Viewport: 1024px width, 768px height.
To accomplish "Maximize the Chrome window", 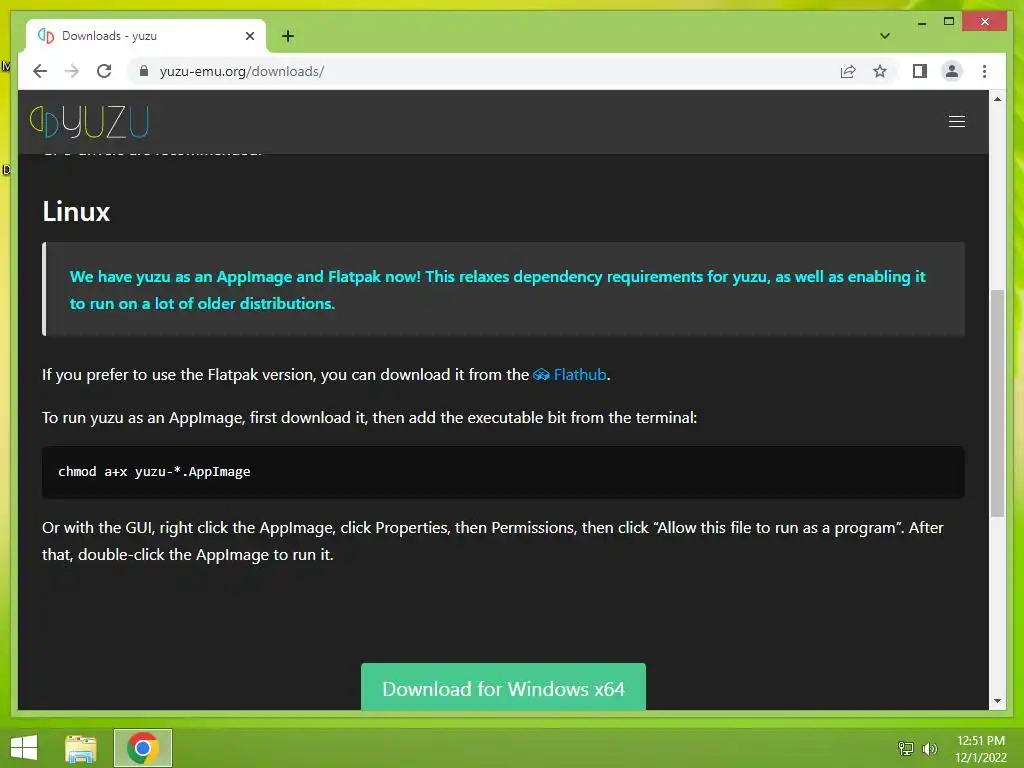I will click(x=949, y=22).
